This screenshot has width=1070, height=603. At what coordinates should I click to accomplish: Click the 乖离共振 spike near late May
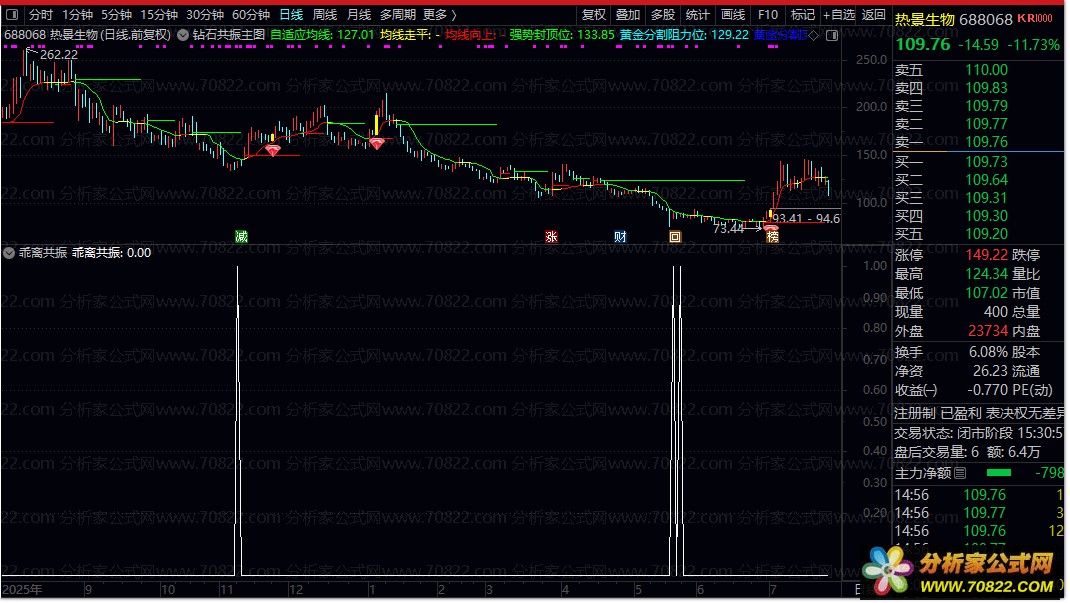677,421
